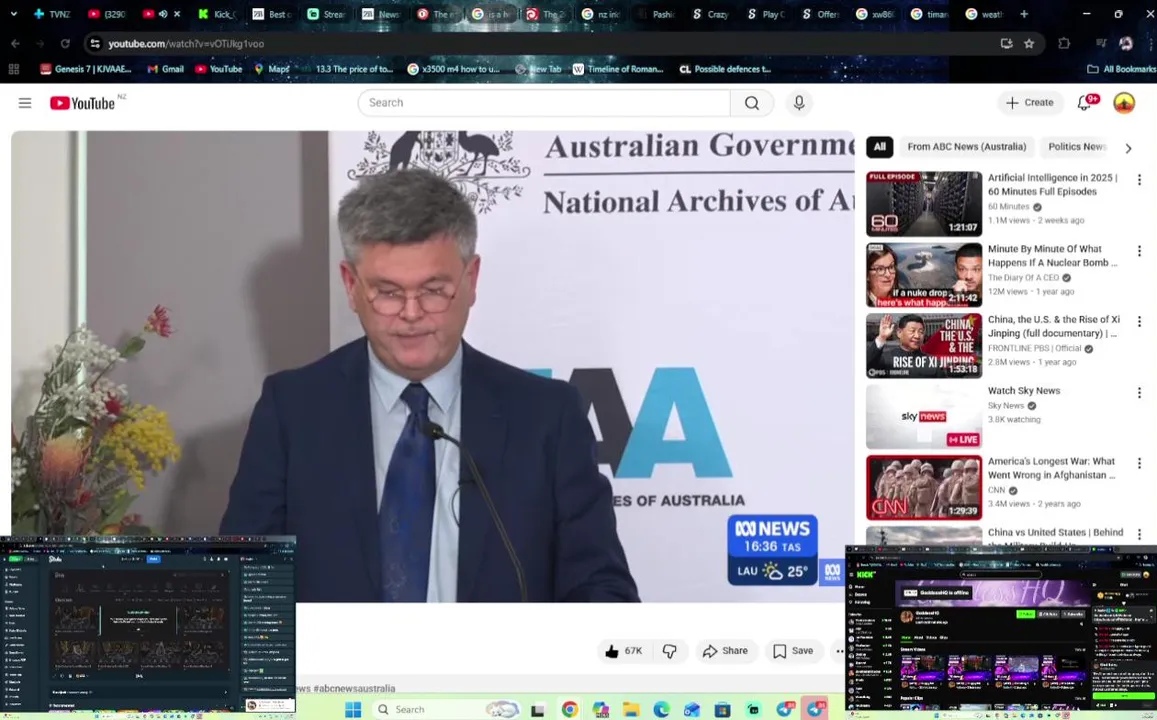
Task: Open the Chrome extensions puzzle icon
Action: tap(1064, 44)
